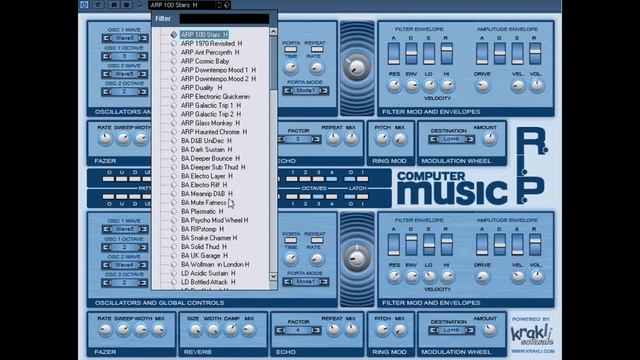Select the ARP 100 Stars H preset radio
Screen dimensions: 640x360
tap(174, 35)
